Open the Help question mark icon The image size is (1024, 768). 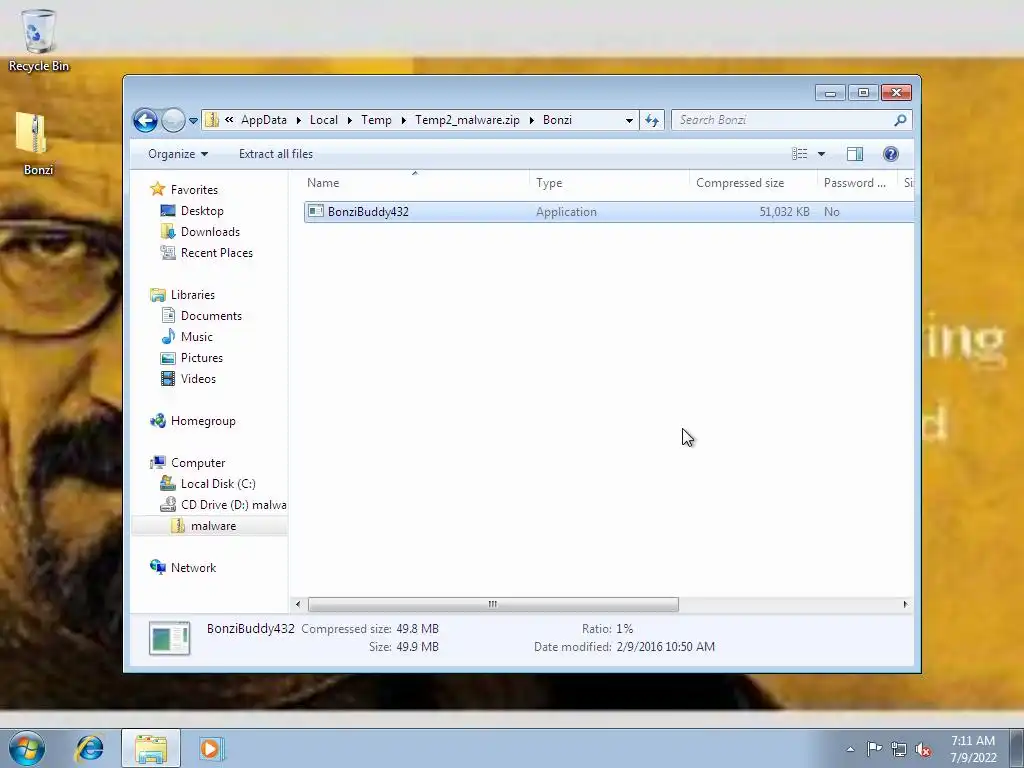[890, 153]
